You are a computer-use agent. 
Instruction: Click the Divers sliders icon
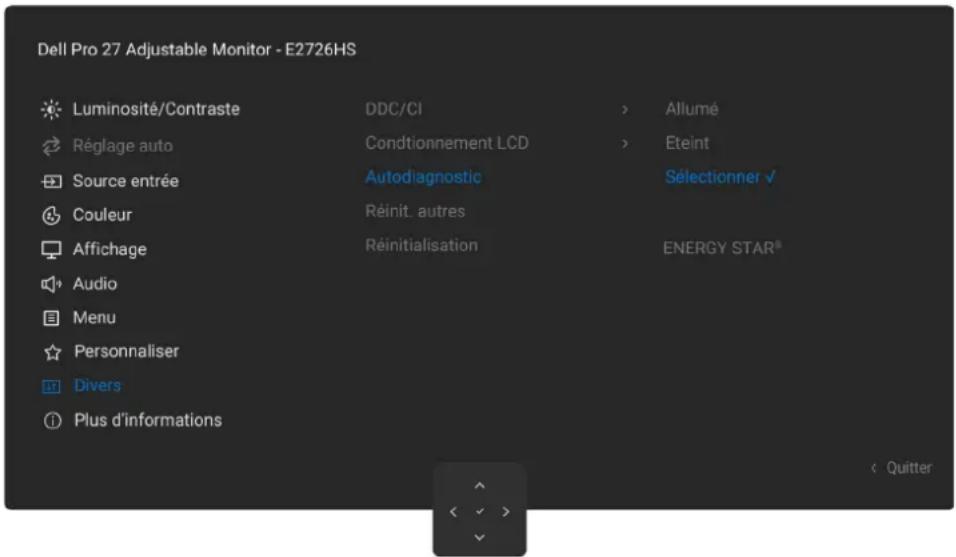point(51,386)
